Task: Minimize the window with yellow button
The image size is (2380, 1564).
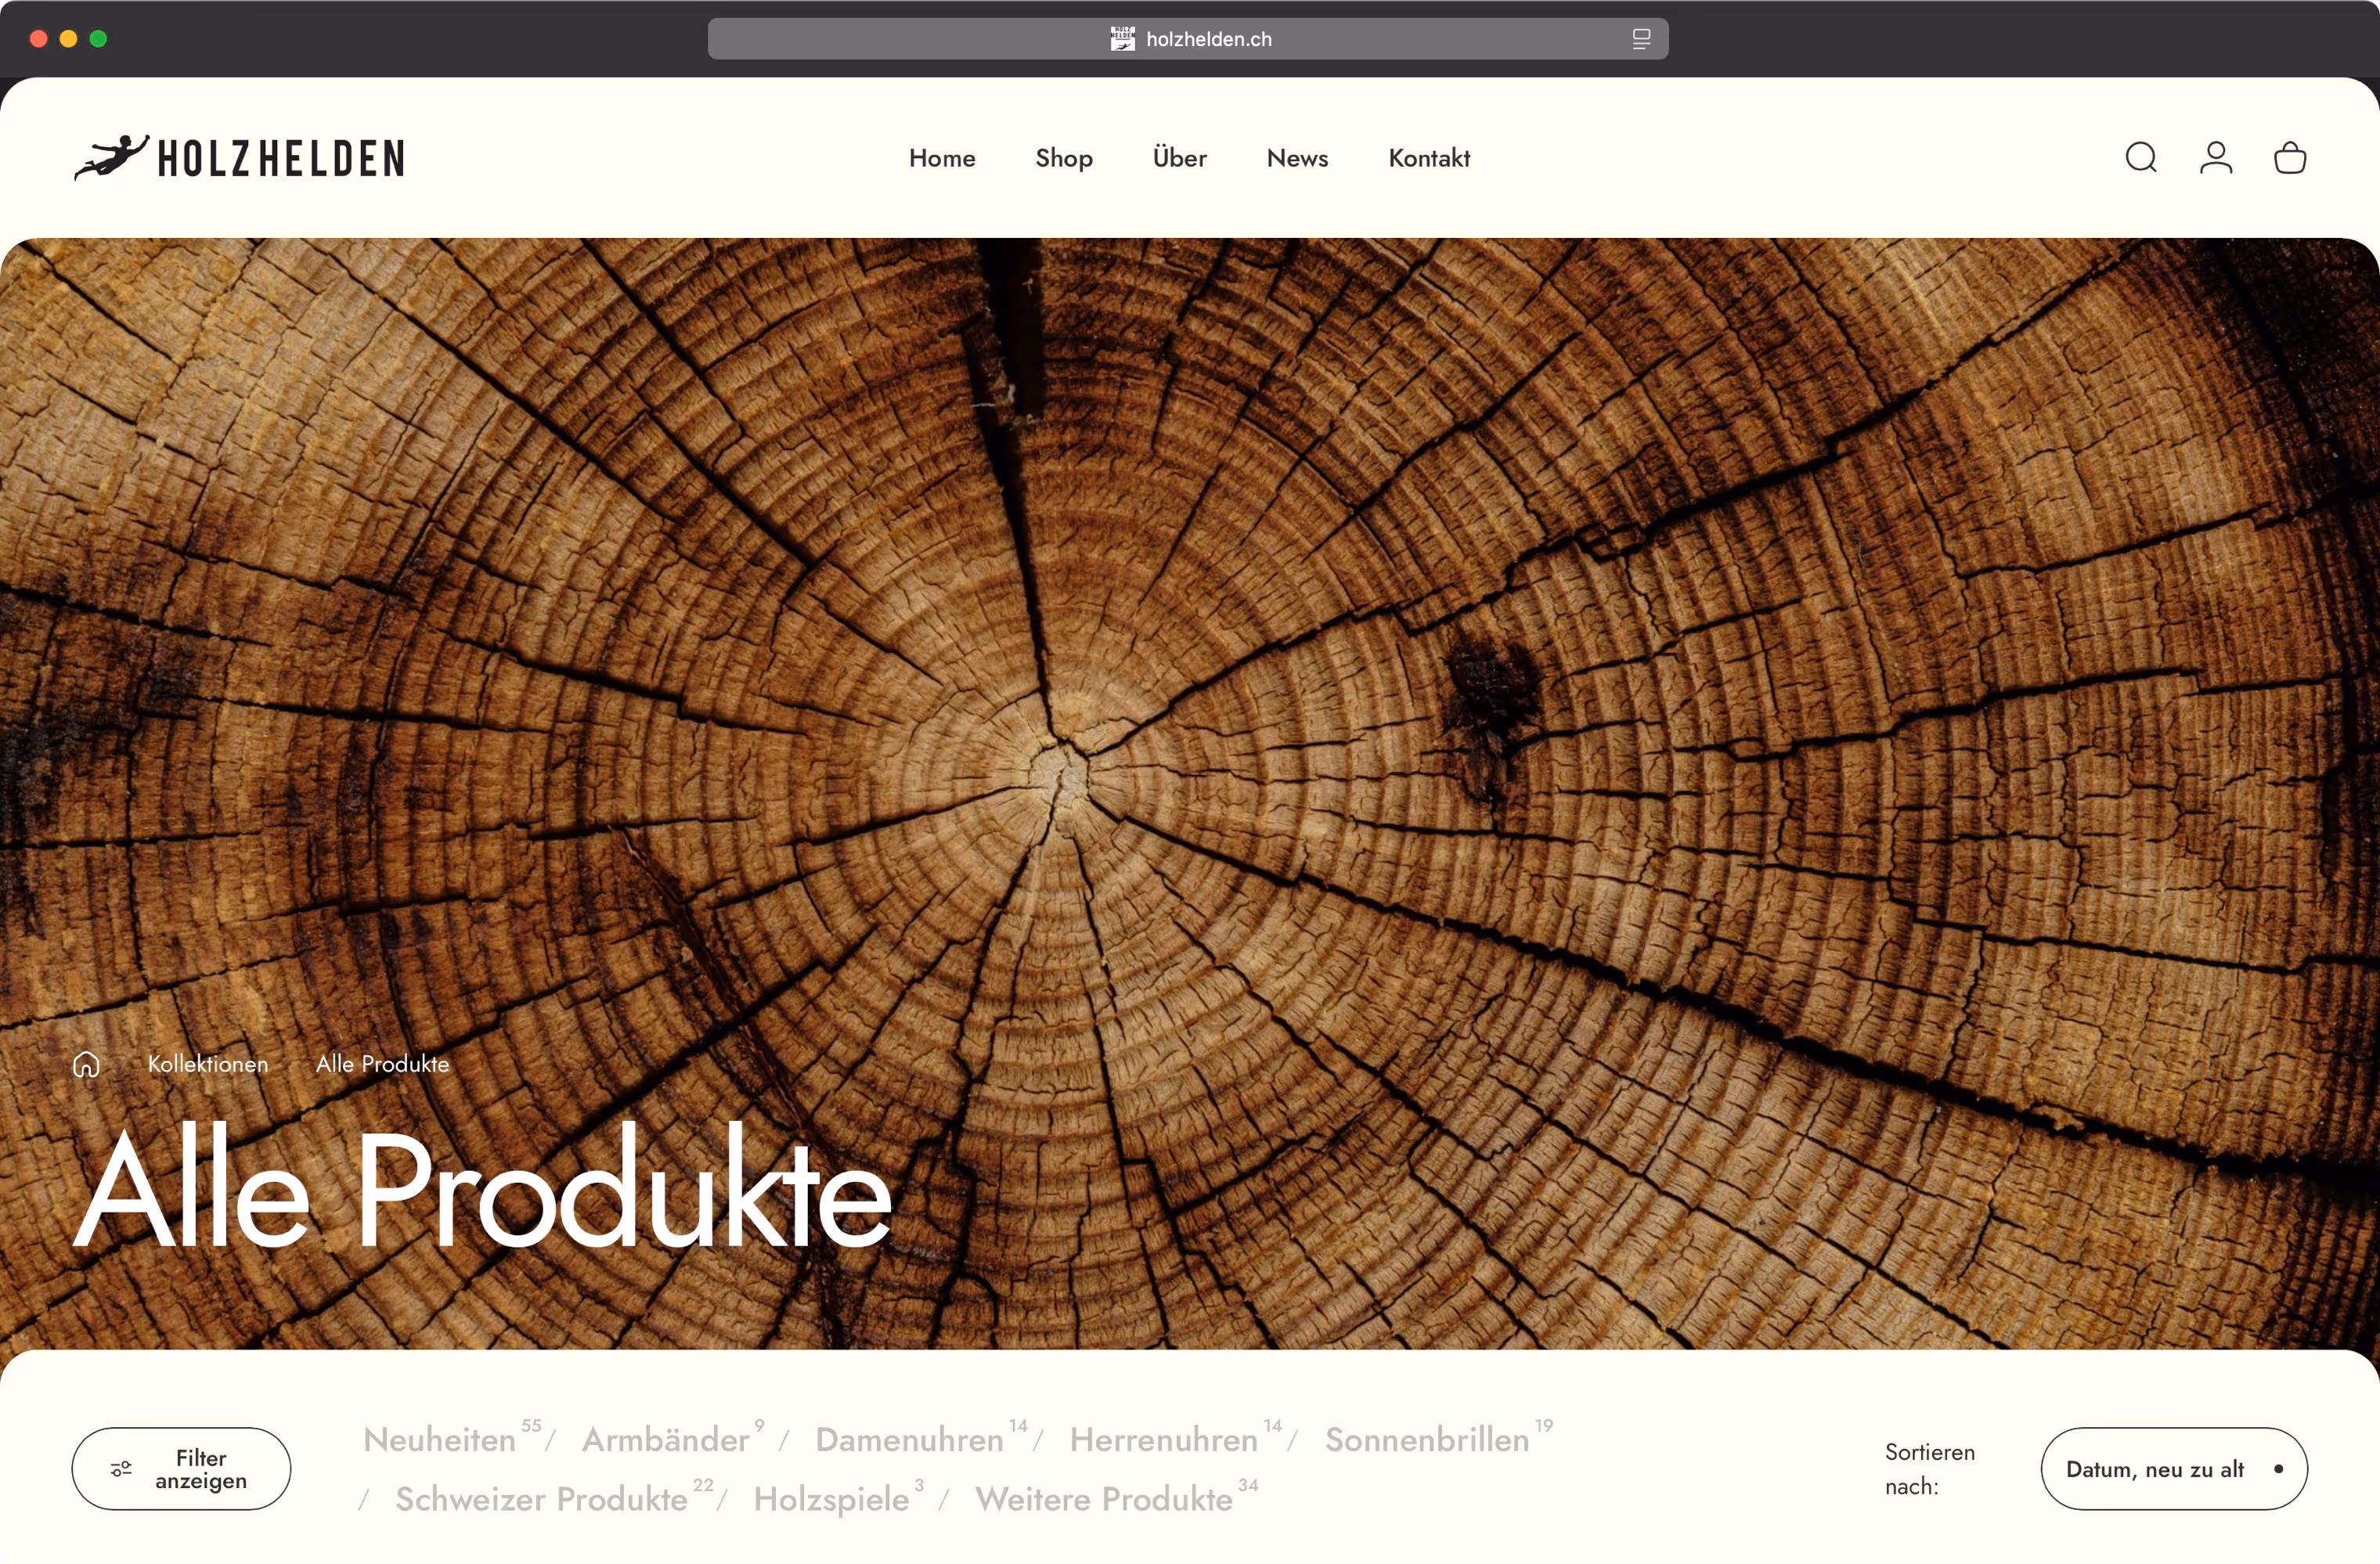Action: point(69,39)
